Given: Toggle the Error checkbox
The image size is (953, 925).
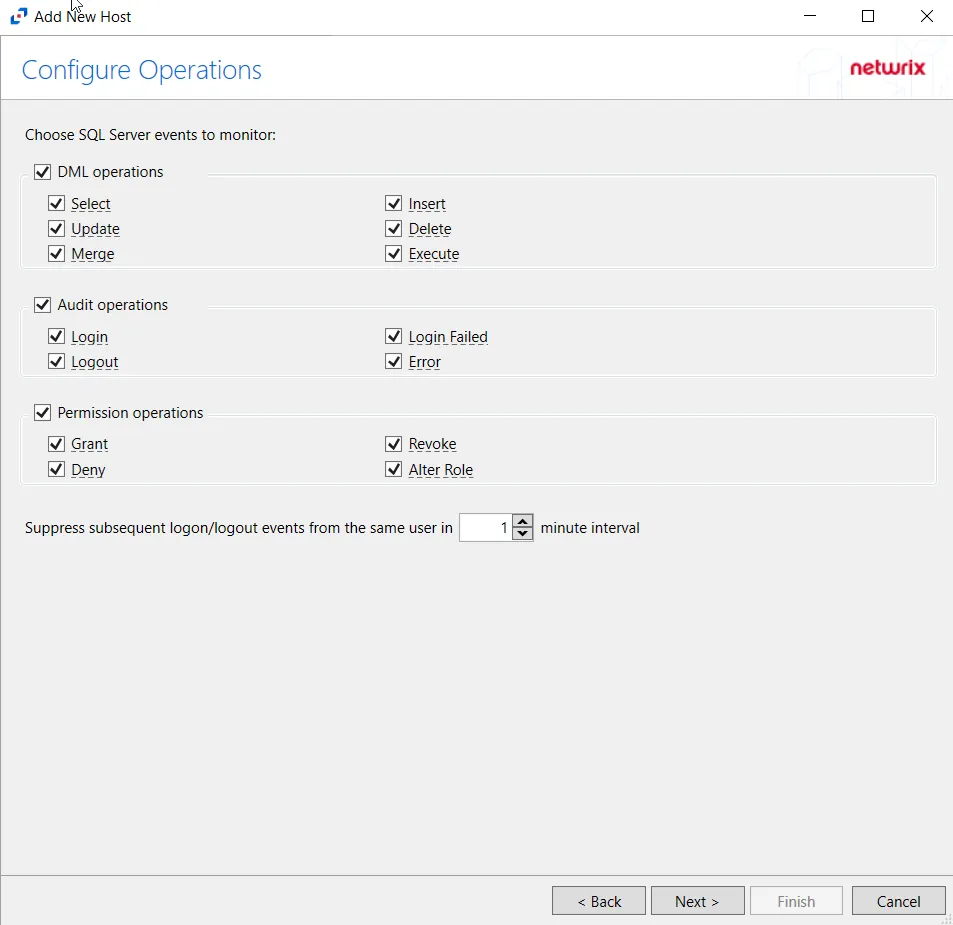Looking at the screenshot, I should 393,362.
